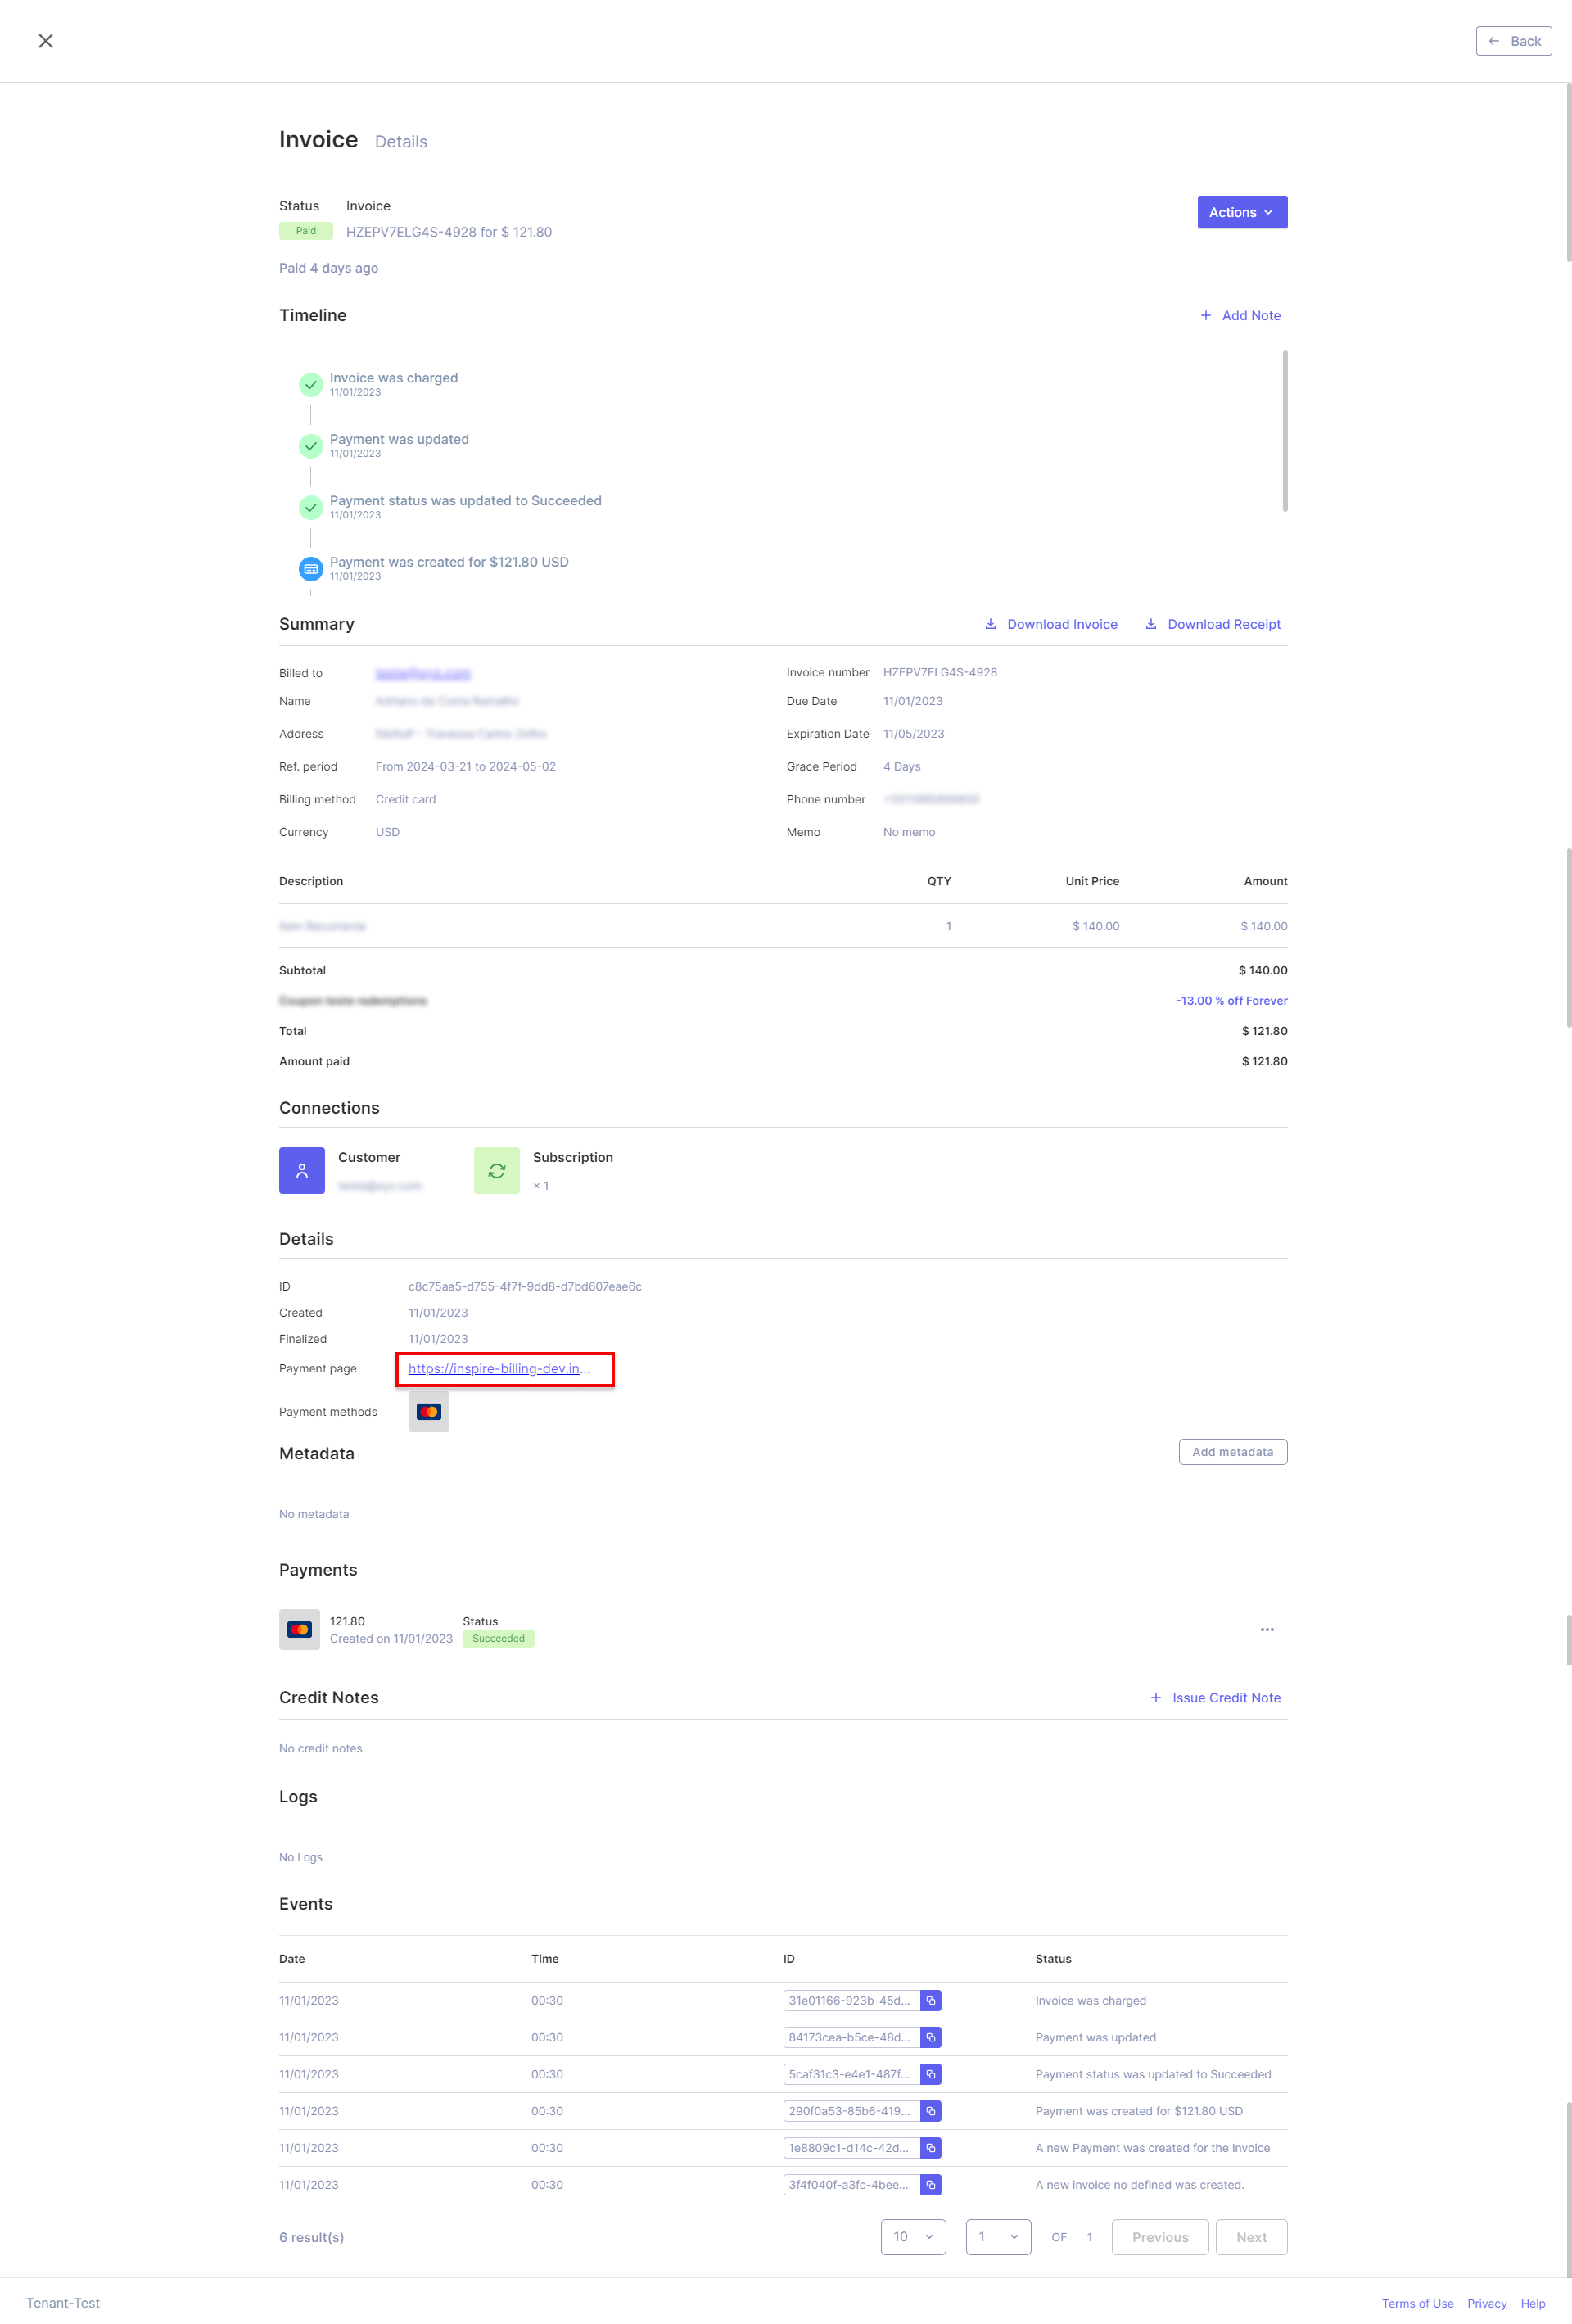Click 'A new Payment was created for the Invoice'
This screenshot has height=2324, width=1572.
click(1152, 2148)
